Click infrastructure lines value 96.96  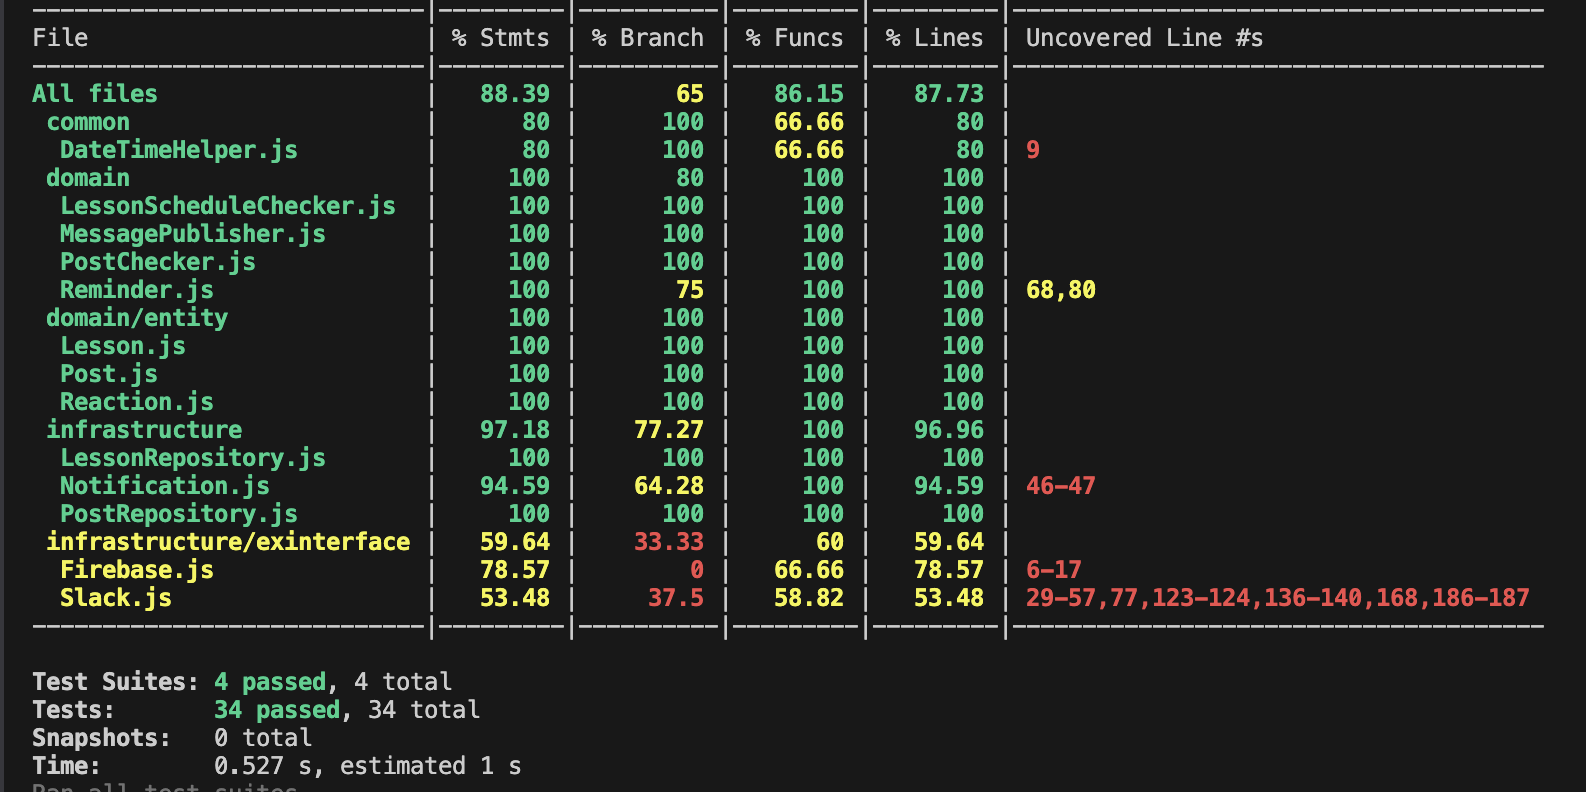949,430
